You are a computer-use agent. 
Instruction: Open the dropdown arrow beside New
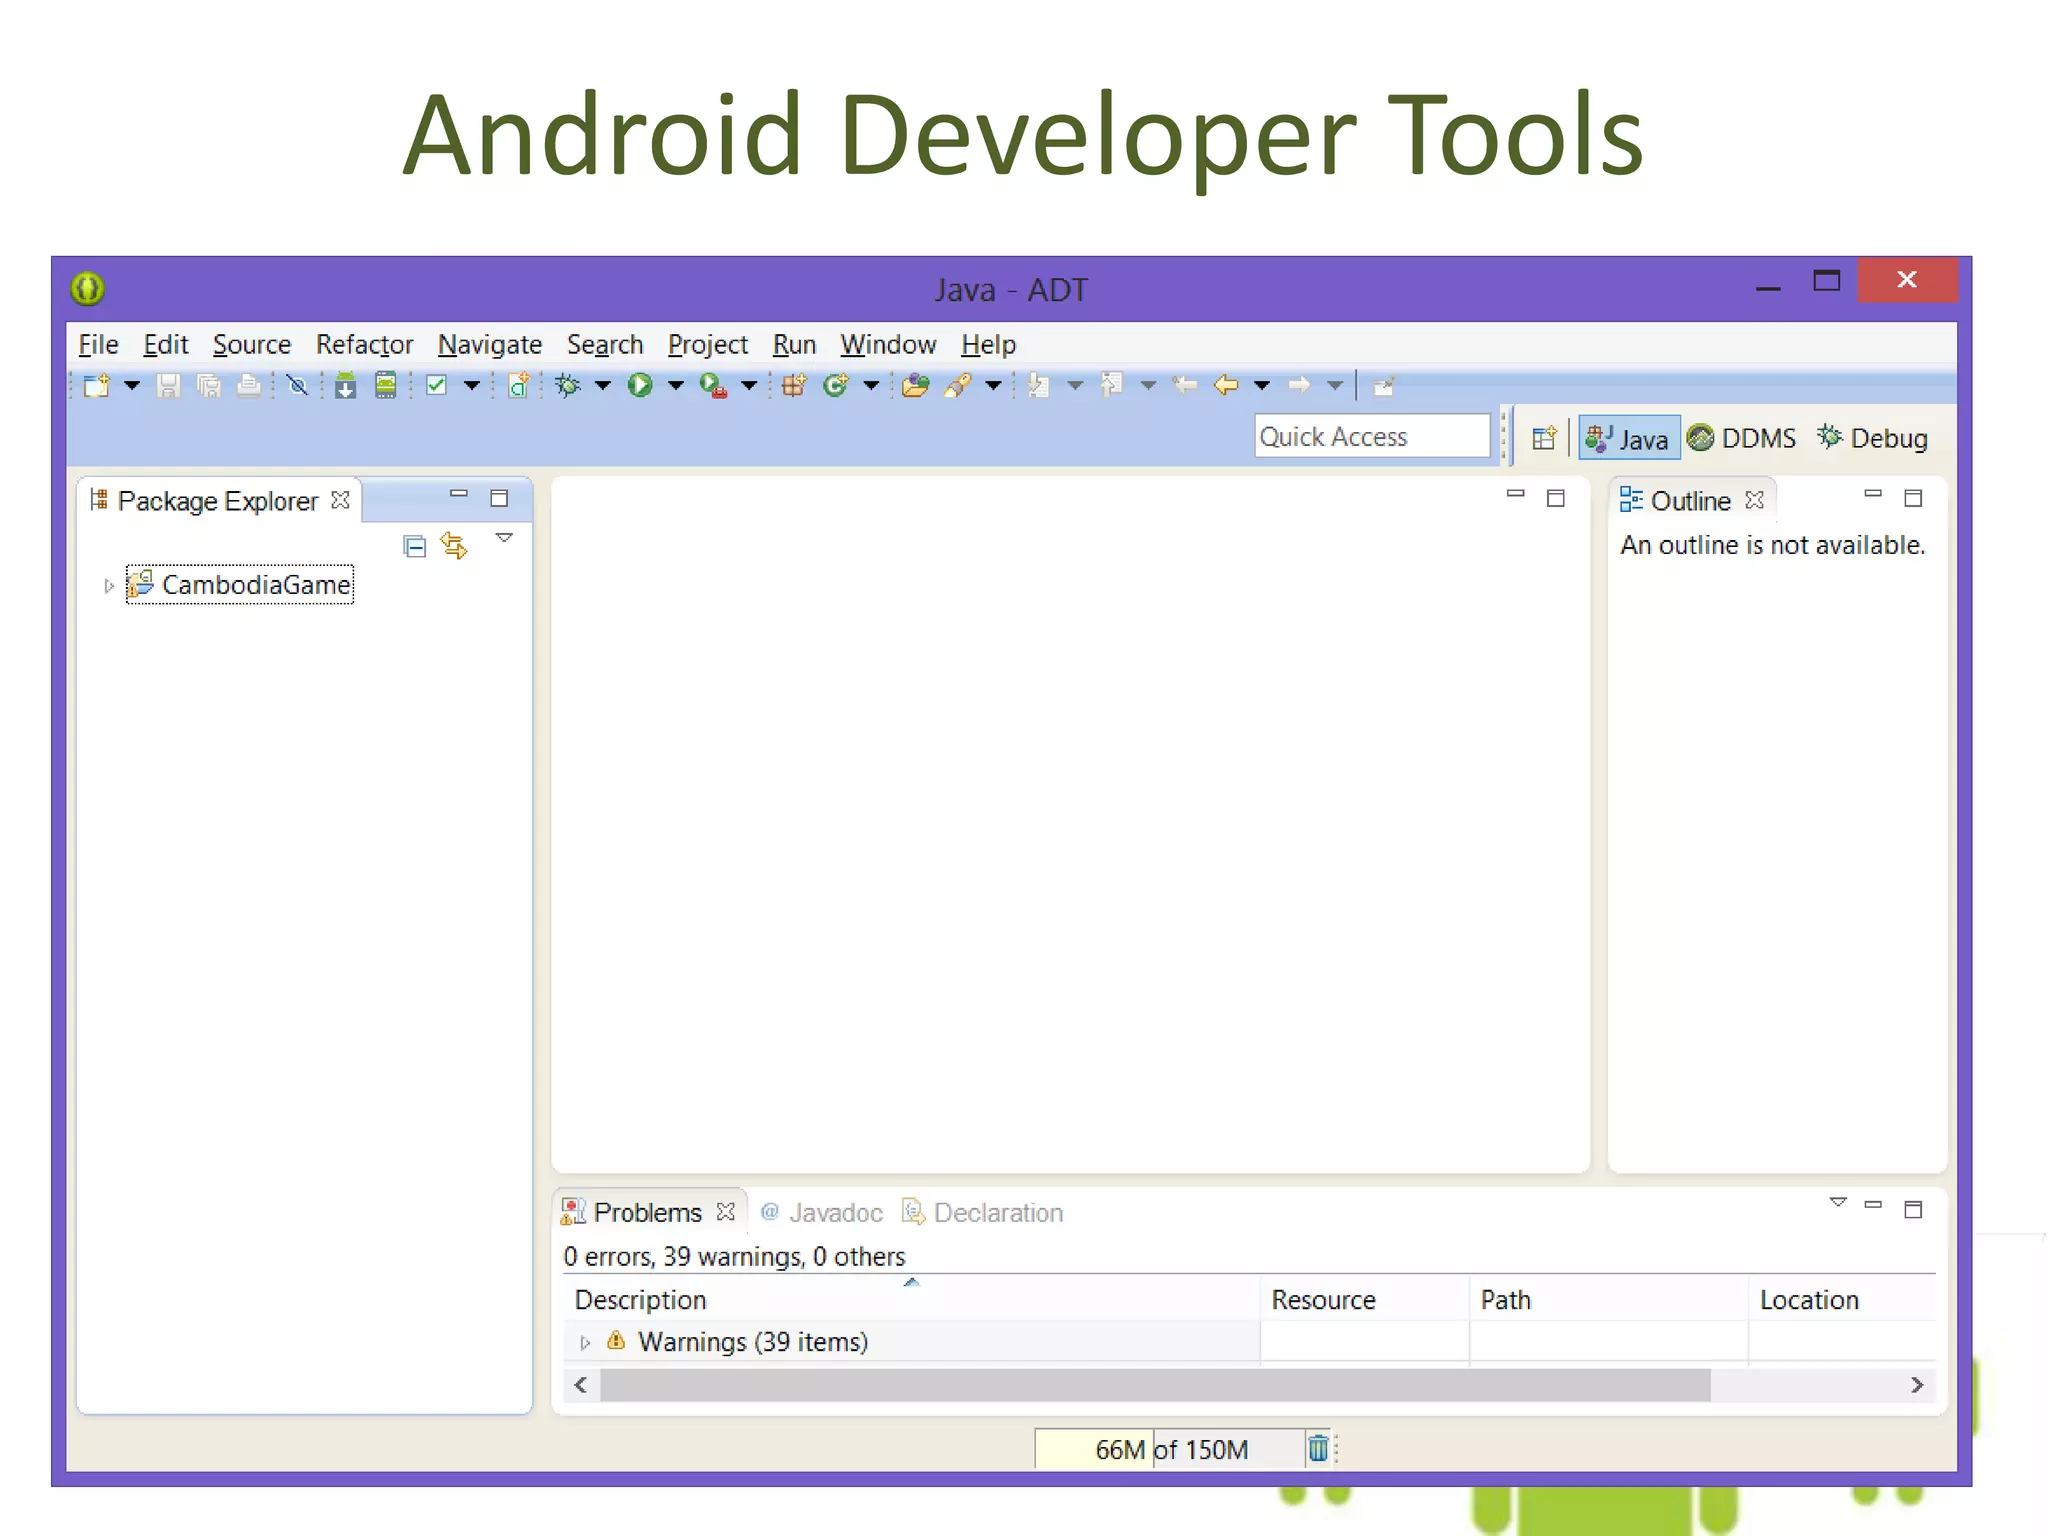131,385
